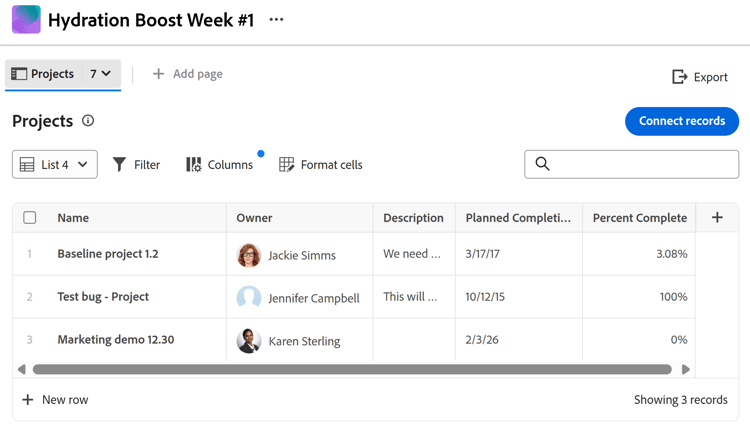Click the scroll right arrow

(686, 369)
